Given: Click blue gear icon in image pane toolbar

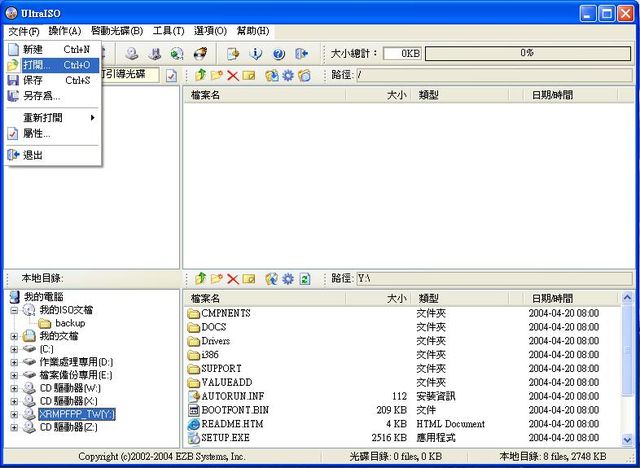Looking at the screenshot, I should click(288, 75).
